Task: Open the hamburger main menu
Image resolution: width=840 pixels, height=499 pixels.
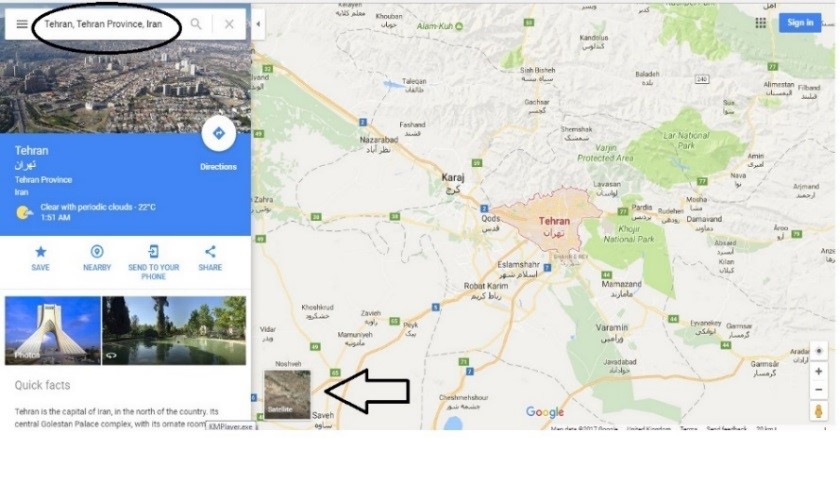Action: (x=22, y=24)
